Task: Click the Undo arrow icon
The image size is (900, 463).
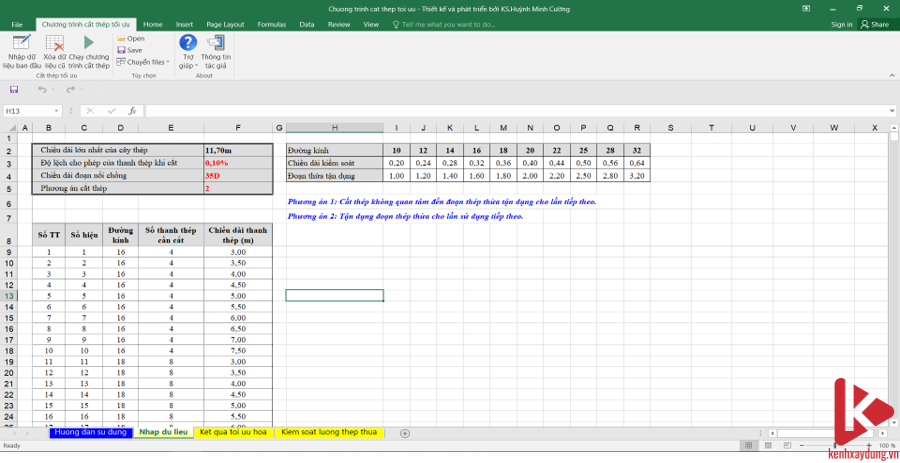Action: tap(41, 90)
